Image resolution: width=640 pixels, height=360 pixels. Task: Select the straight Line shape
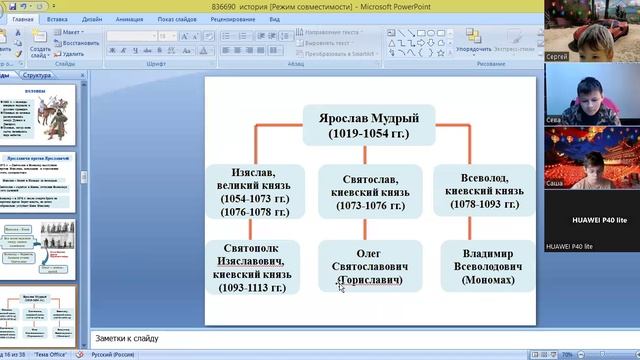point(402,33)
